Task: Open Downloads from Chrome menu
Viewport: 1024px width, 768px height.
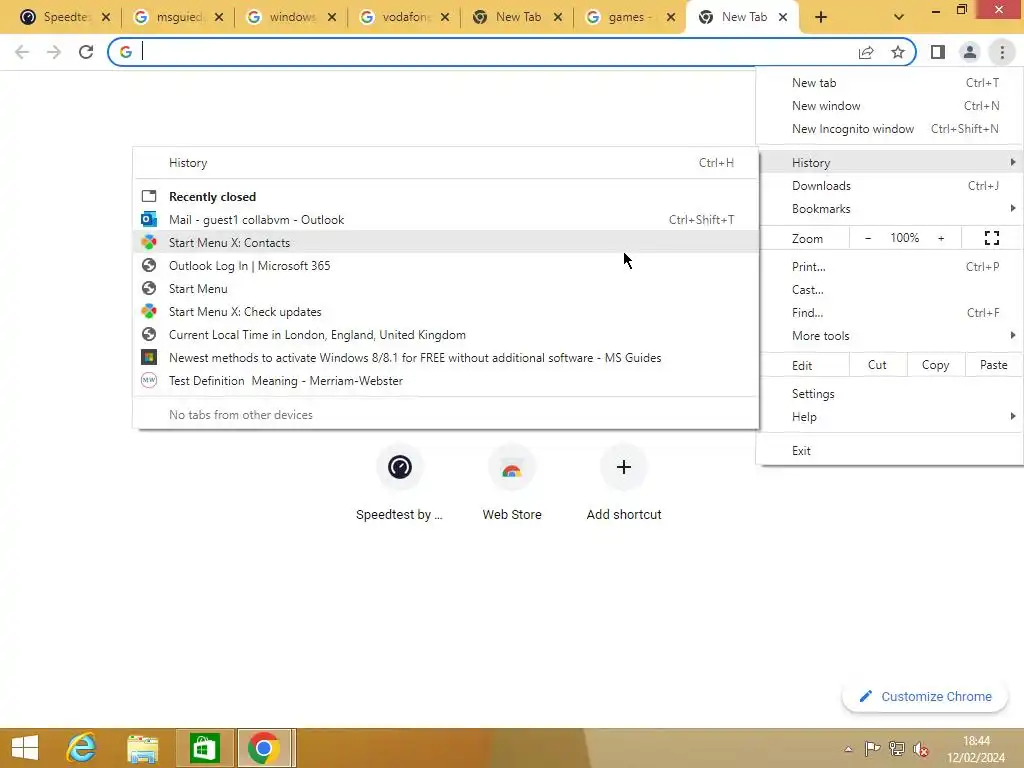Action: [x=889, y=185]
